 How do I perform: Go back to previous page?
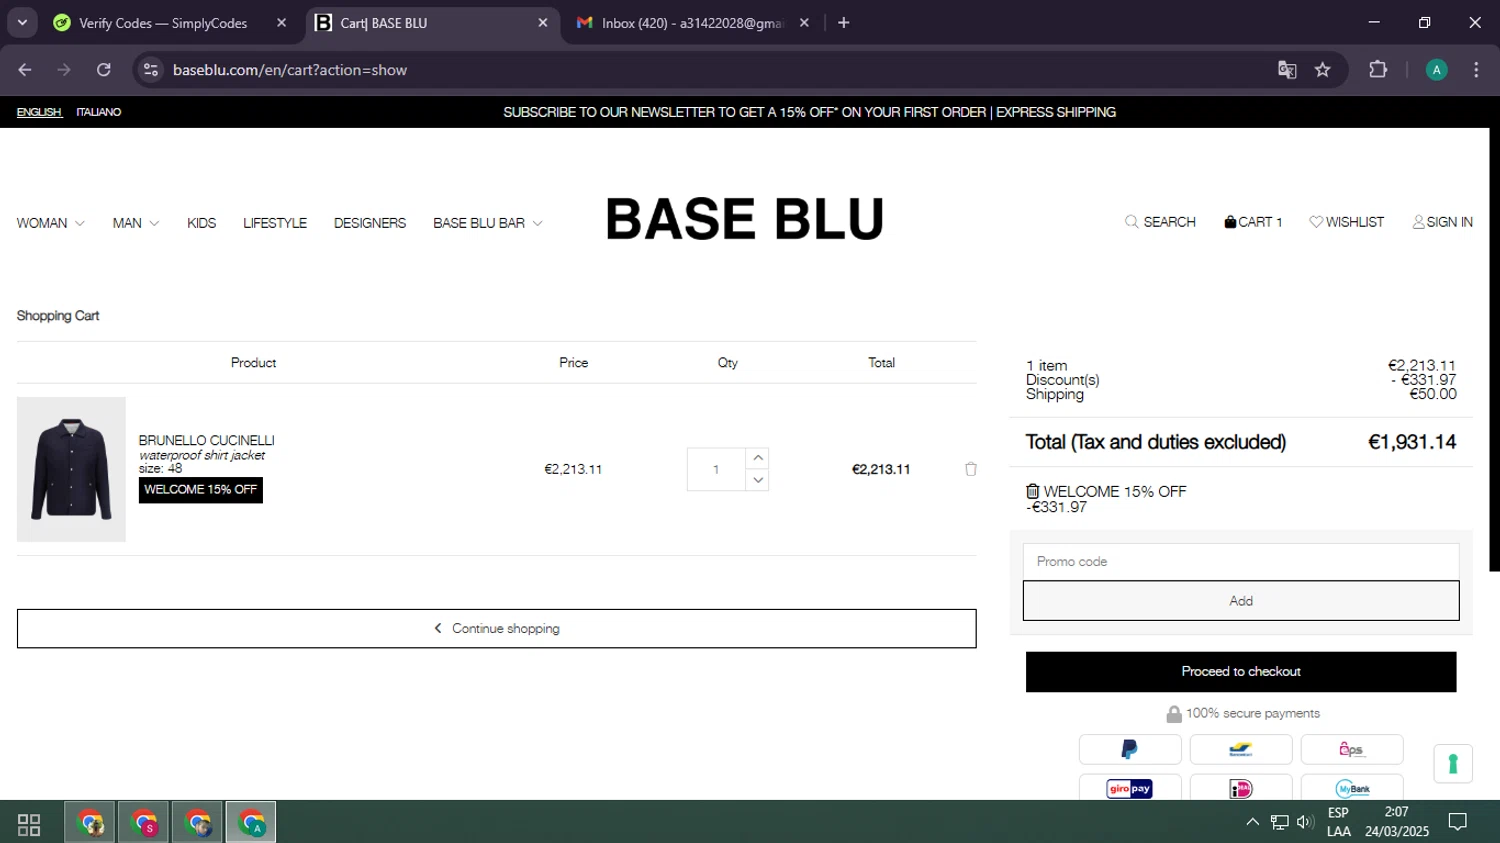[25, 70]
